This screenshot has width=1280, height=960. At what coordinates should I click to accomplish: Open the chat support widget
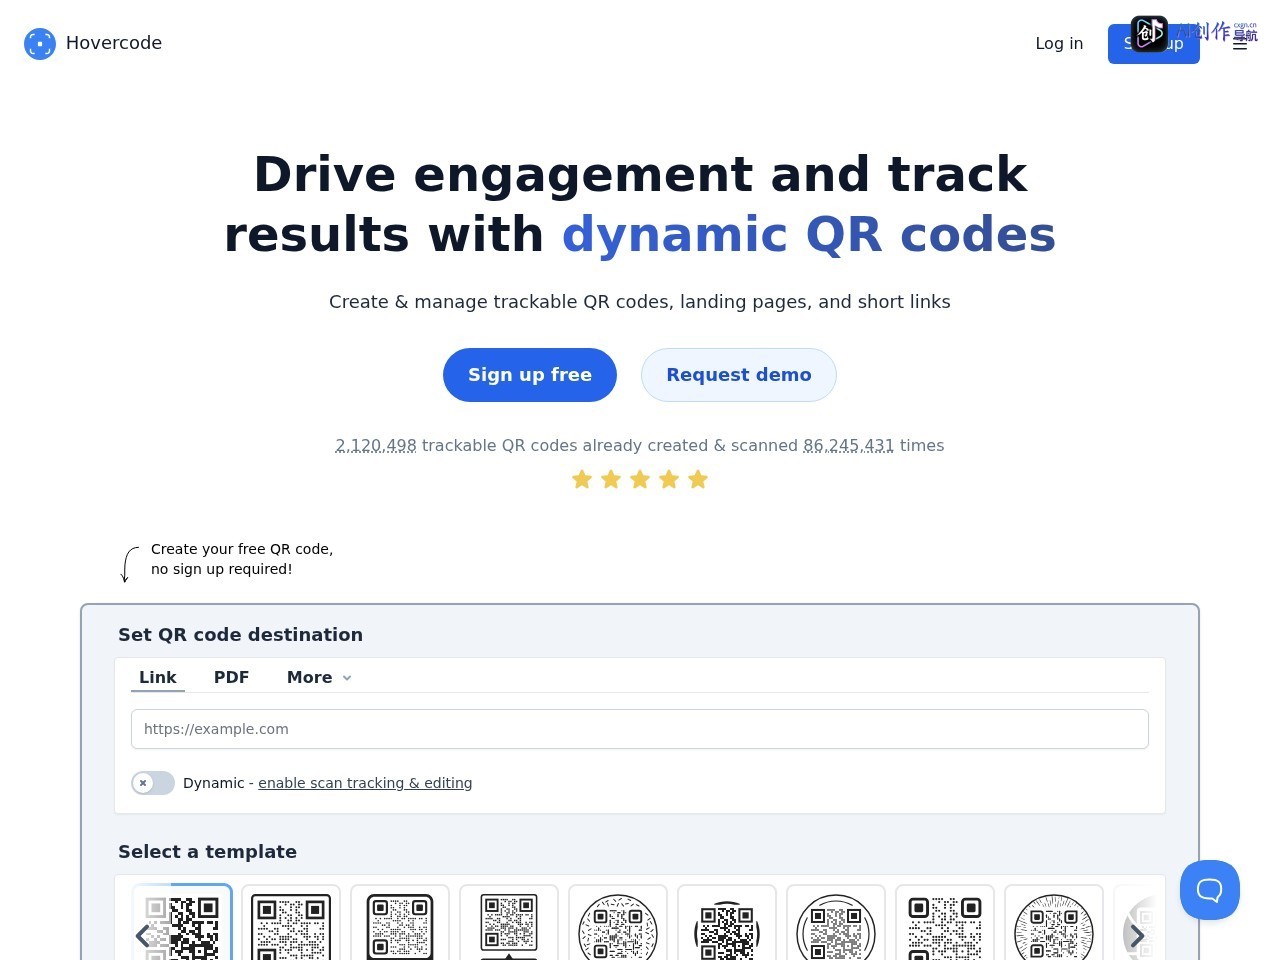click(1210, 890)
